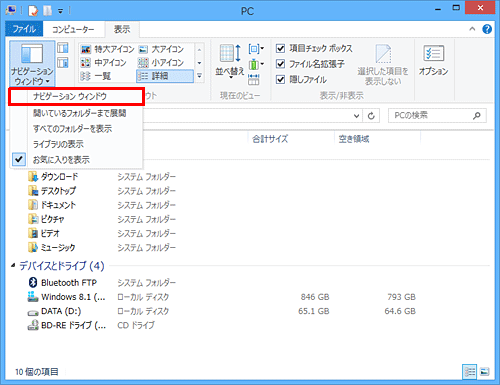Switch to the 表示 tab
This screenshot has width=500, height=385.
point(122,29)
